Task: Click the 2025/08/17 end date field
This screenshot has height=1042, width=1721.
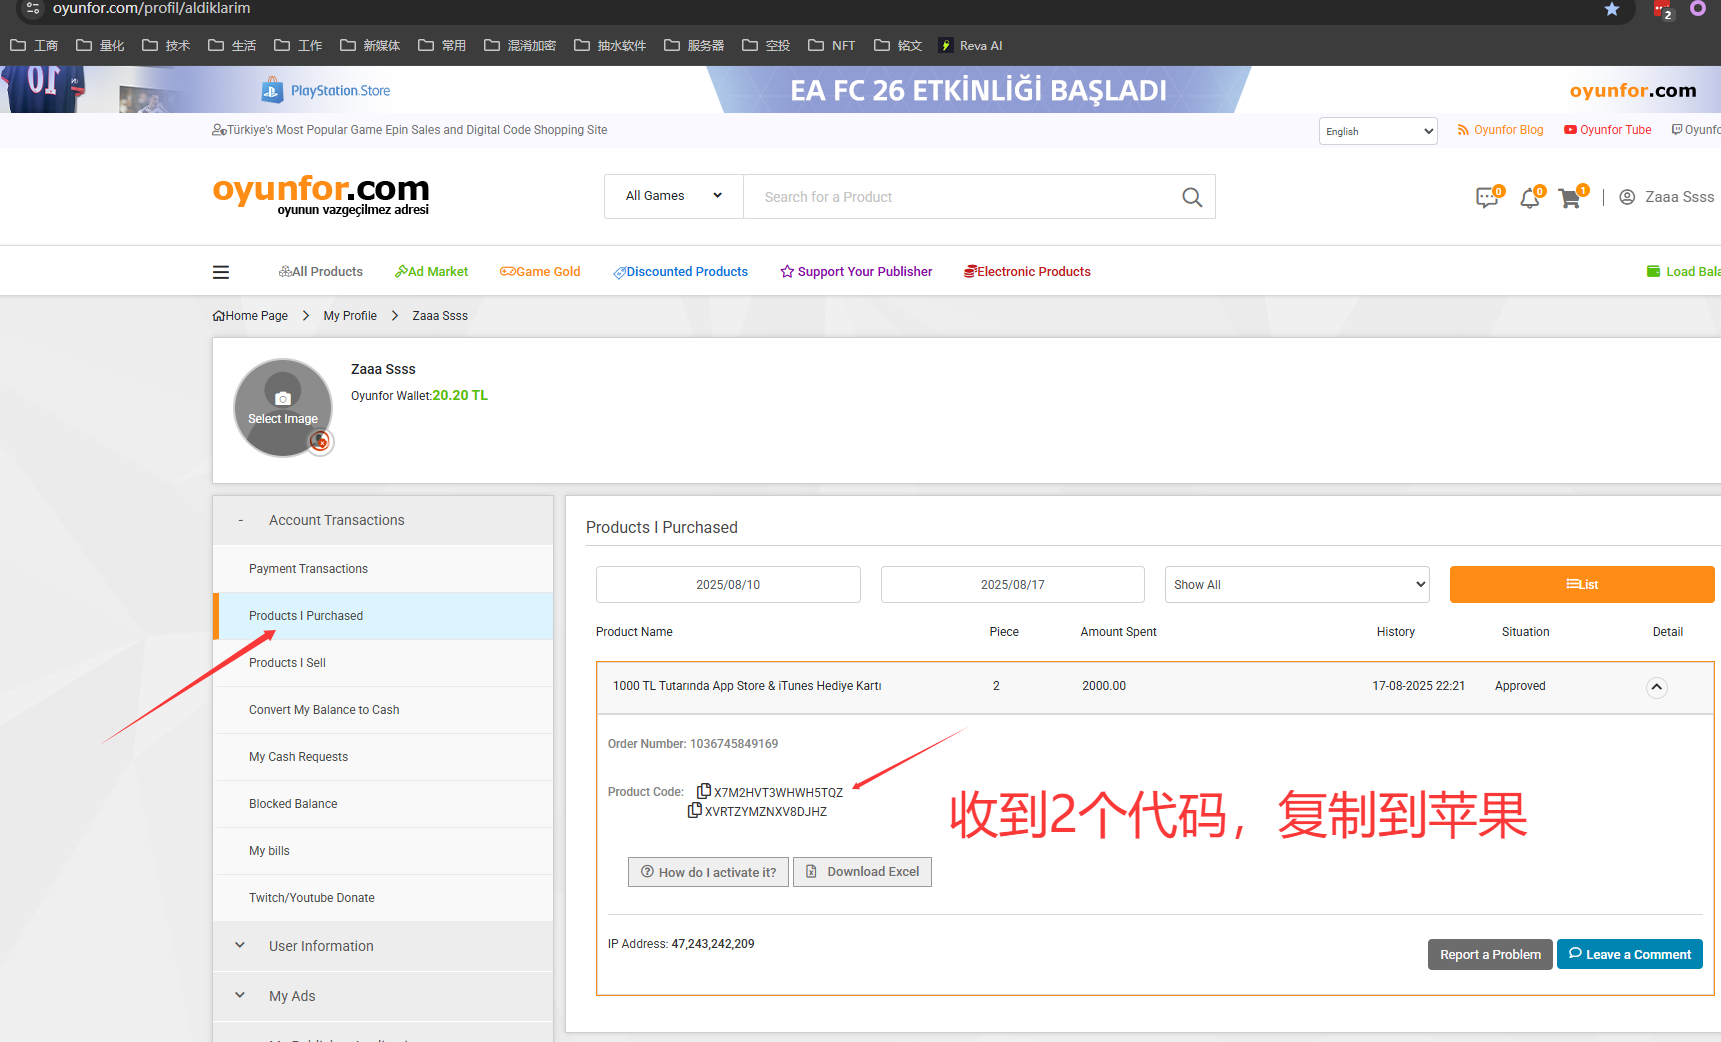Action: (x=1012, y=585)
